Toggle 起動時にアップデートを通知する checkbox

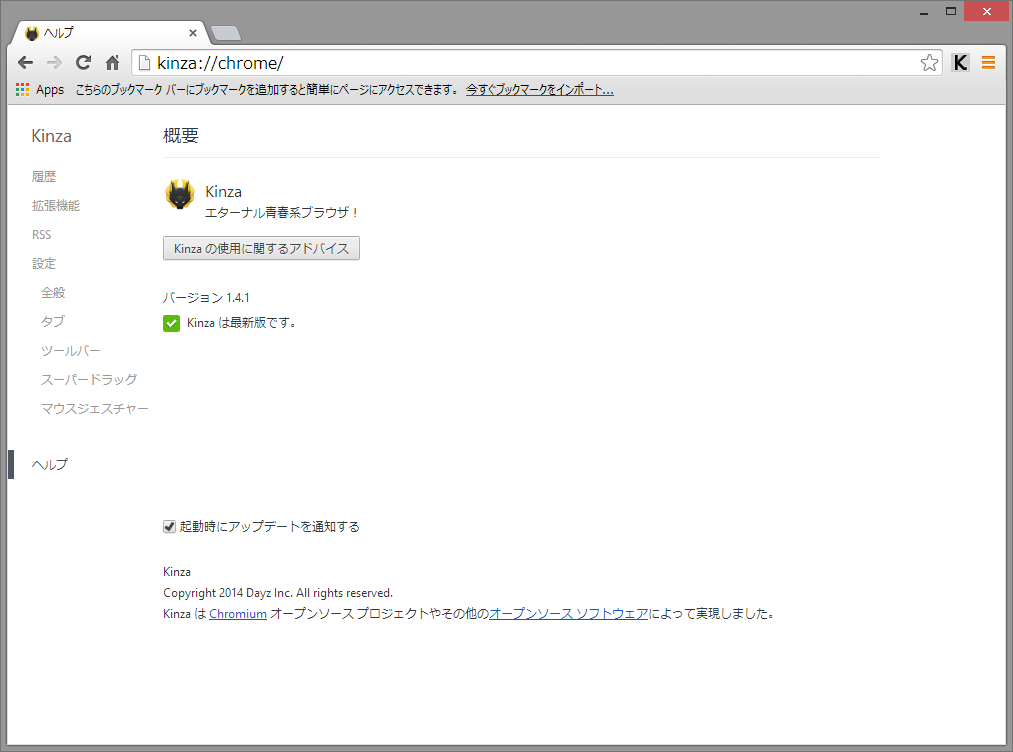(170, 526)
